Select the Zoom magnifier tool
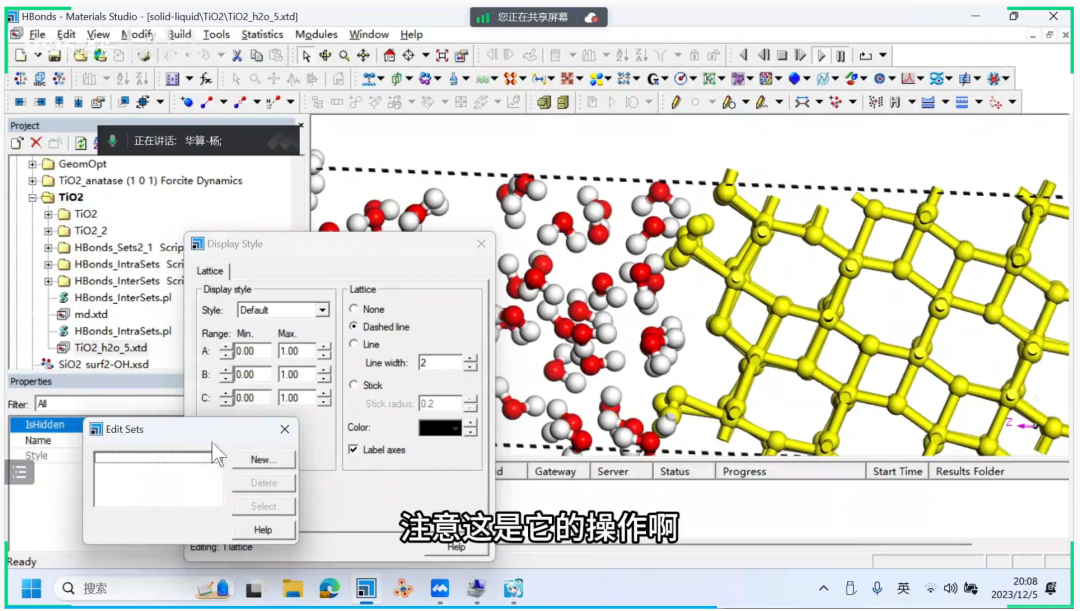1080x611 pixels. (344, 56)
